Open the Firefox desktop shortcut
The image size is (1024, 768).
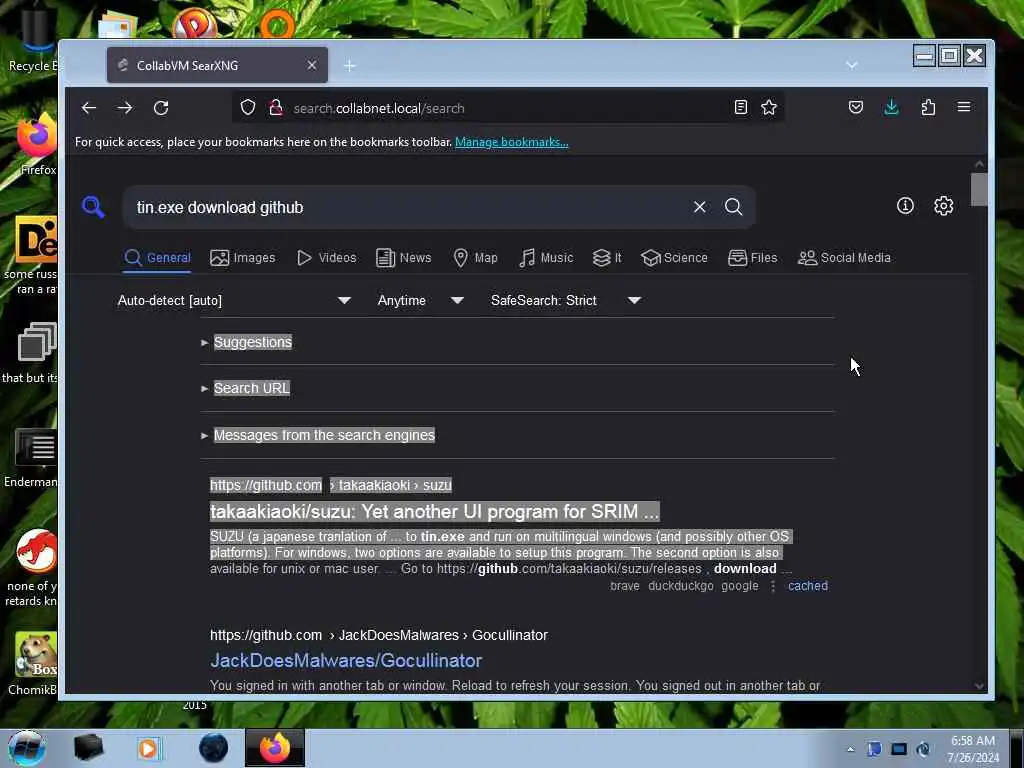click(x=37, y=144)
